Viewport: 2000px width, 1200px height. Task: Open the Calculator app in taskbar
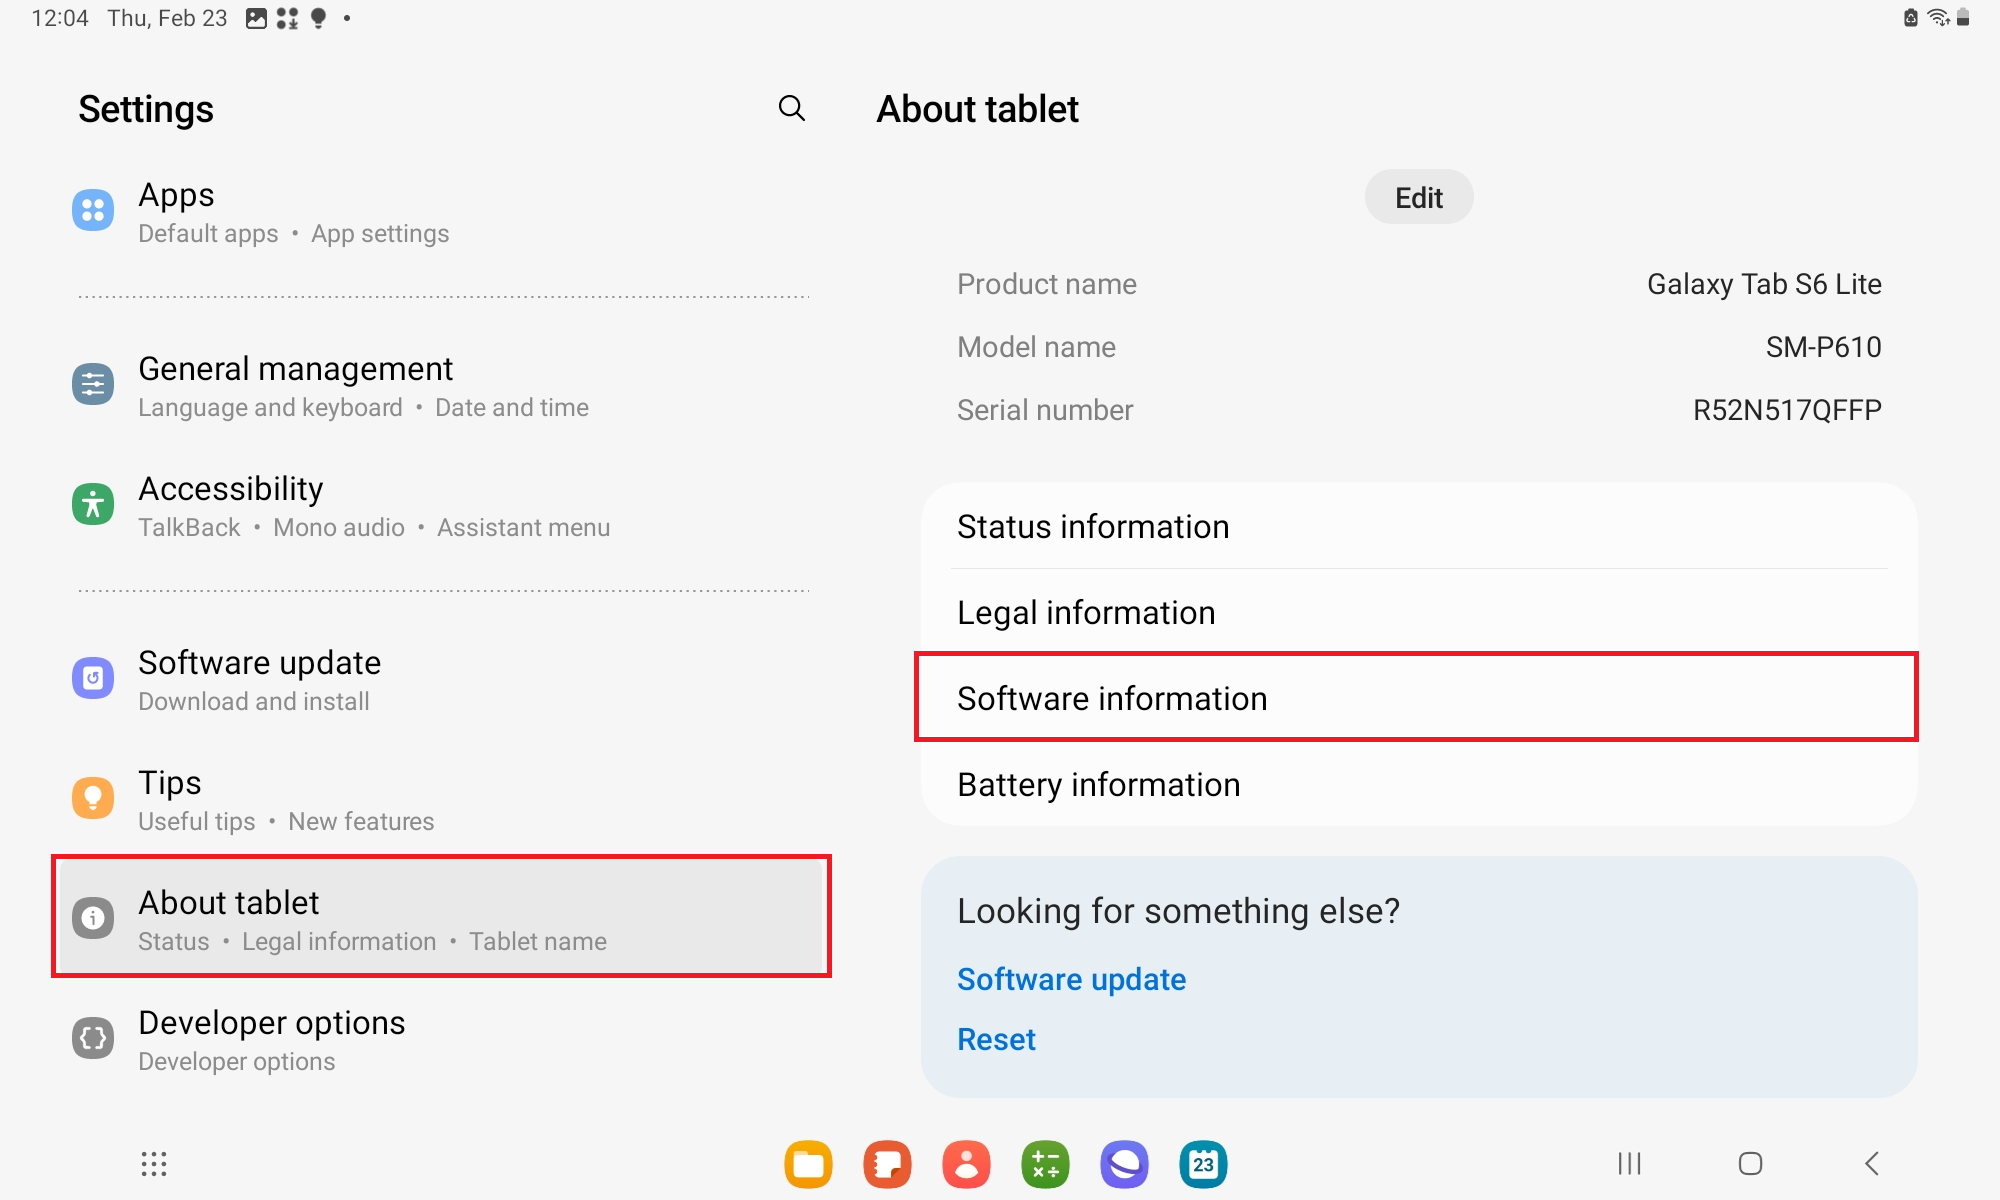(1045, 1164)
